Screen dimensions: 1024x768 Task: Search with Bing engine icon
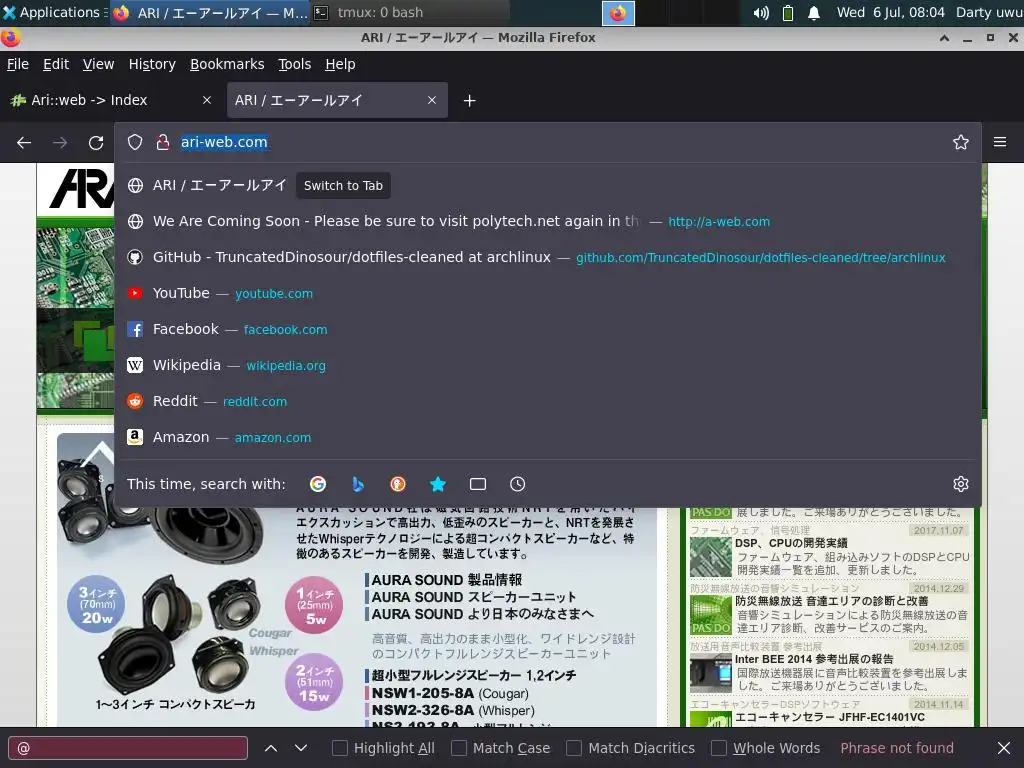click(x=358, y=484)
